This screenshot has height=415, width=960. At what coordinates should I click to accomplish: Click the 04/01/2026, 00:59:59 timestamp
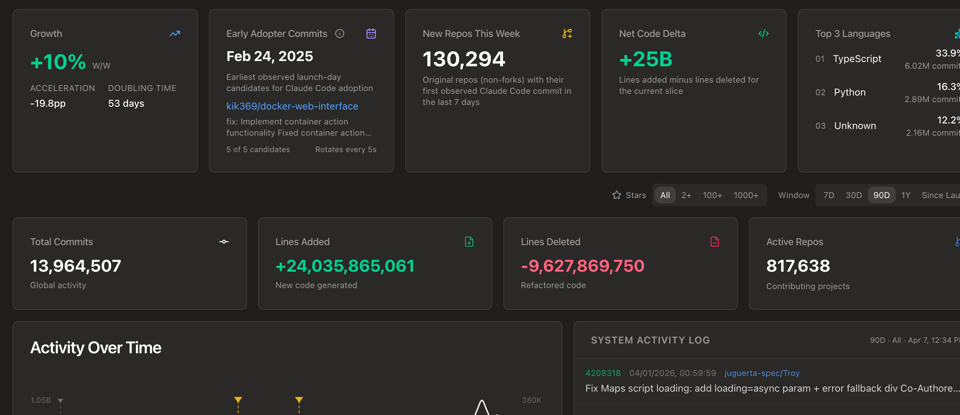point(672,373)
